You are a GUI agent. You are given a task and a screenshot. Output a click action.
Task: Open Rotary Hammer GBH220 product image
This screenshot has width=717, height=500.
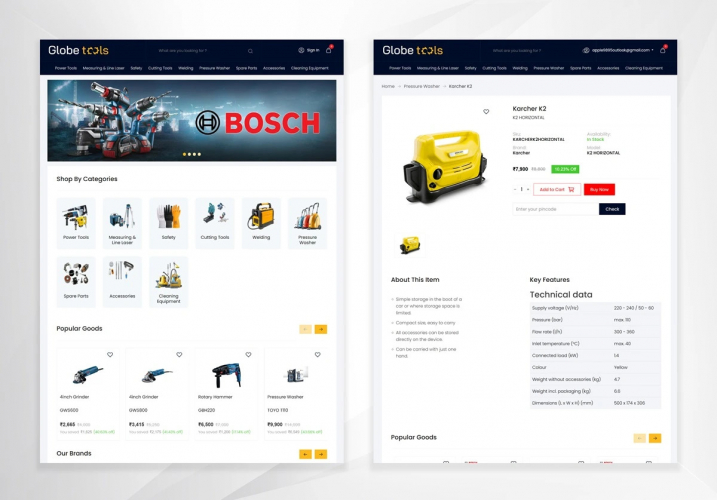(226, 375)
